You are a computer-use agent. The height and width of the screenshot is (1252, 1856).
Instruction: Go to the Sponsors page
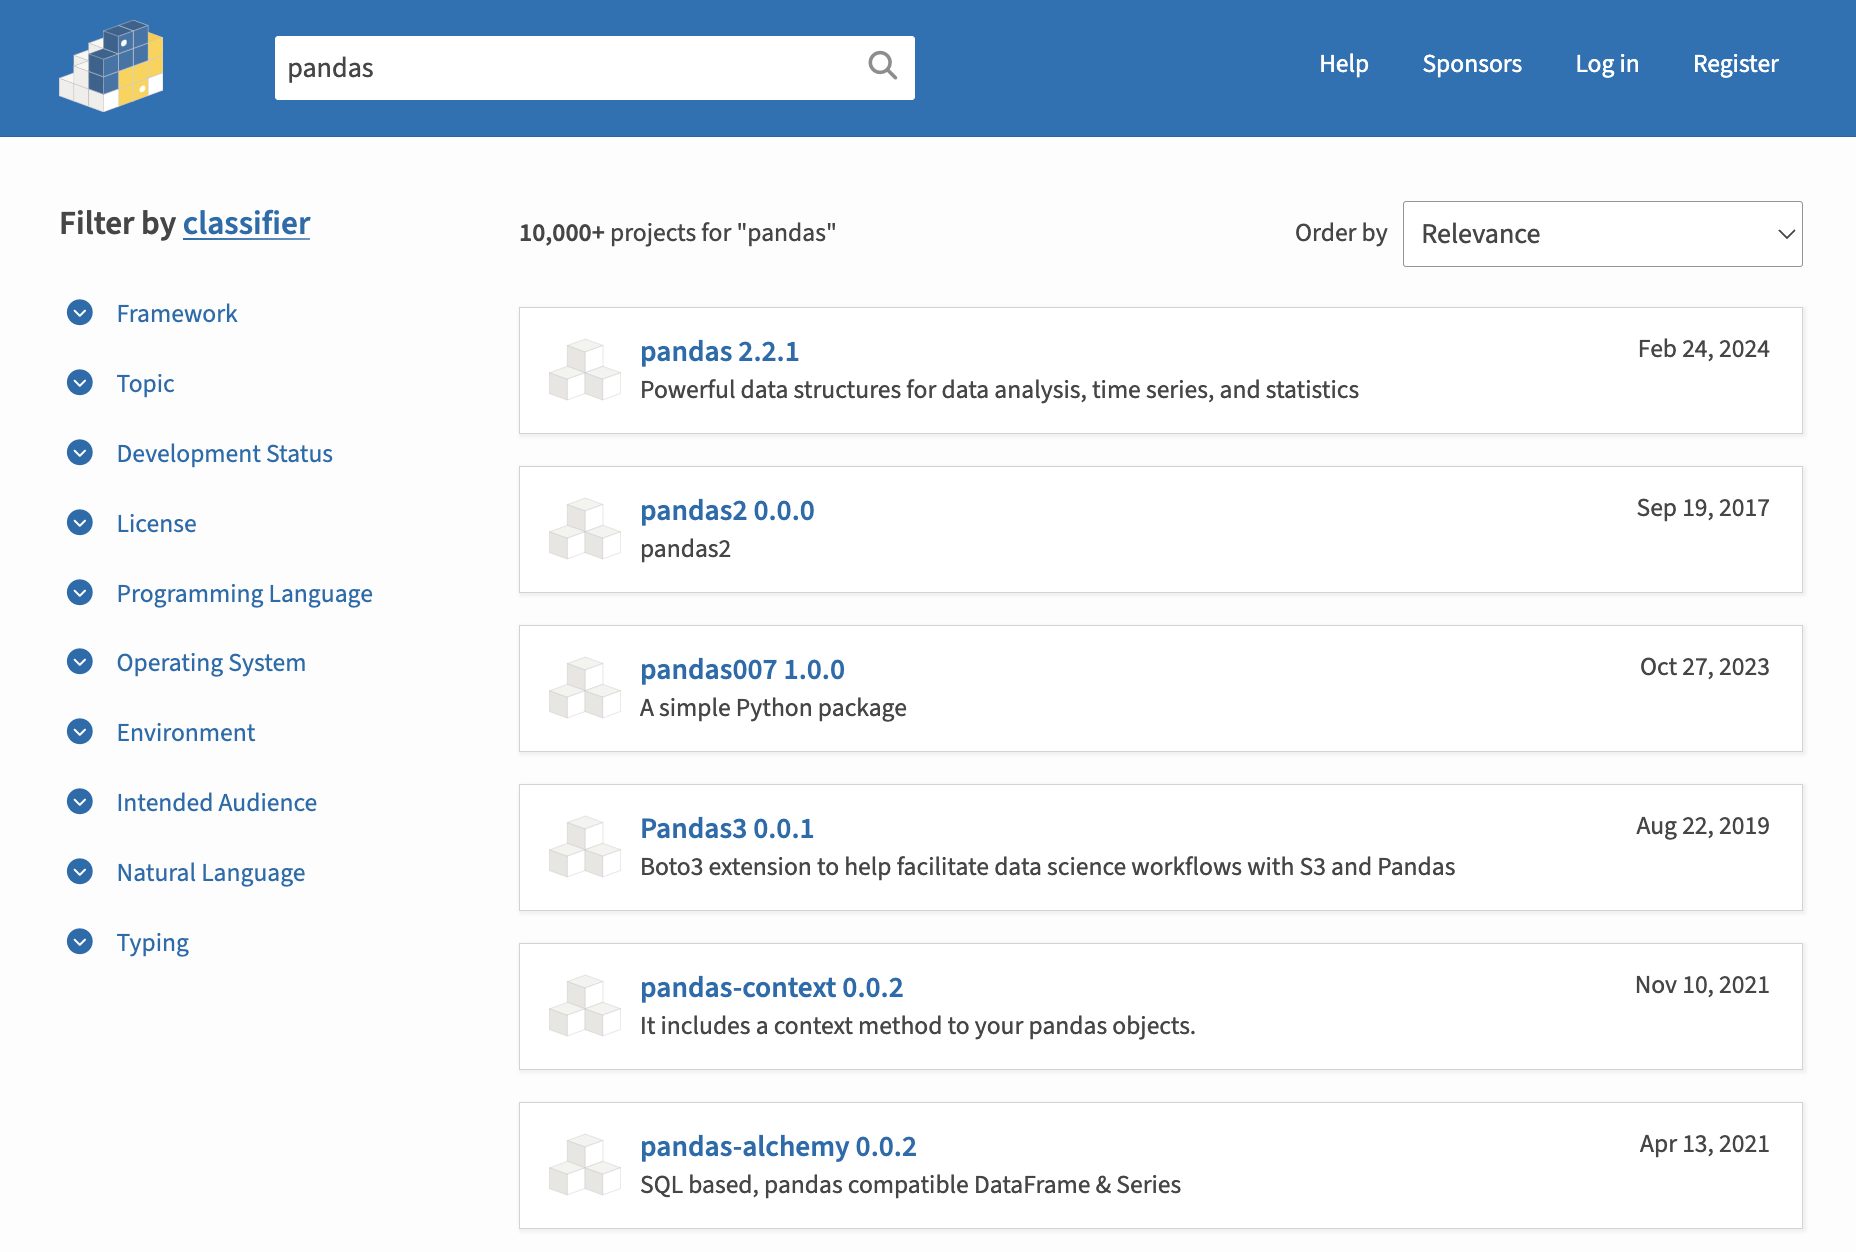click(x=1472, y=64)
